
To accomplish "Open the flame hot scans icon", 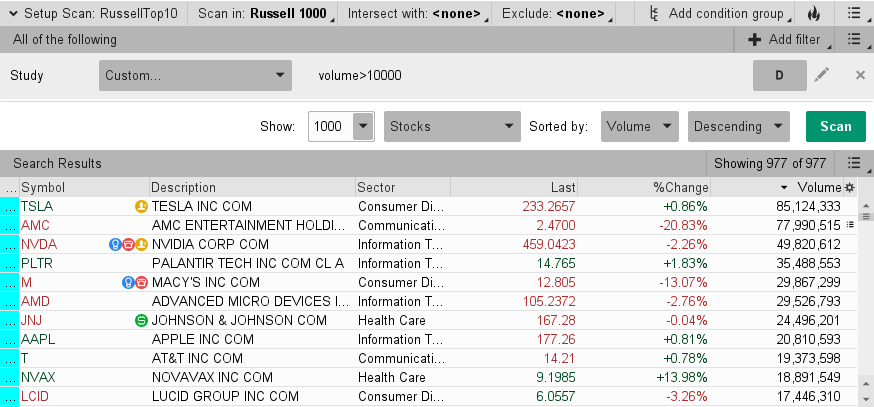I will (x=814, y=14).
